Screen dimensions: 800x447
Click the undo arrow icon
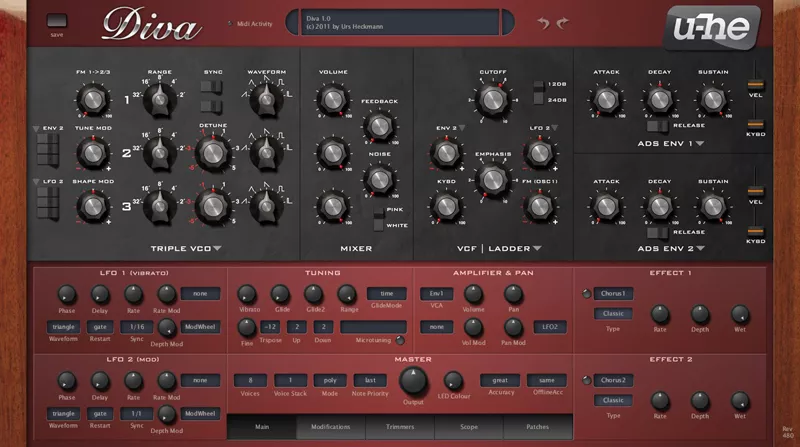(544, 22)
